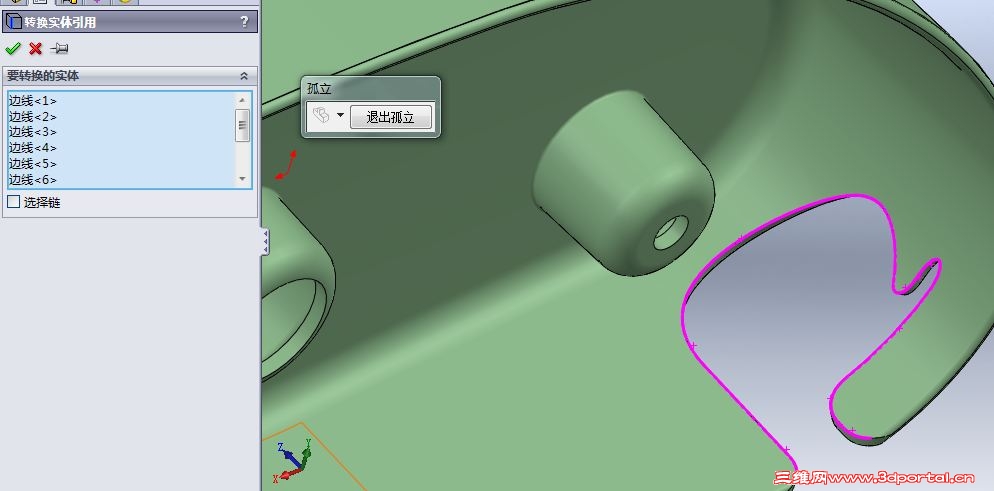Click the entity list scrollbar thumb
This screenshot has width=994, height=491.
click(x=242, y=124)
